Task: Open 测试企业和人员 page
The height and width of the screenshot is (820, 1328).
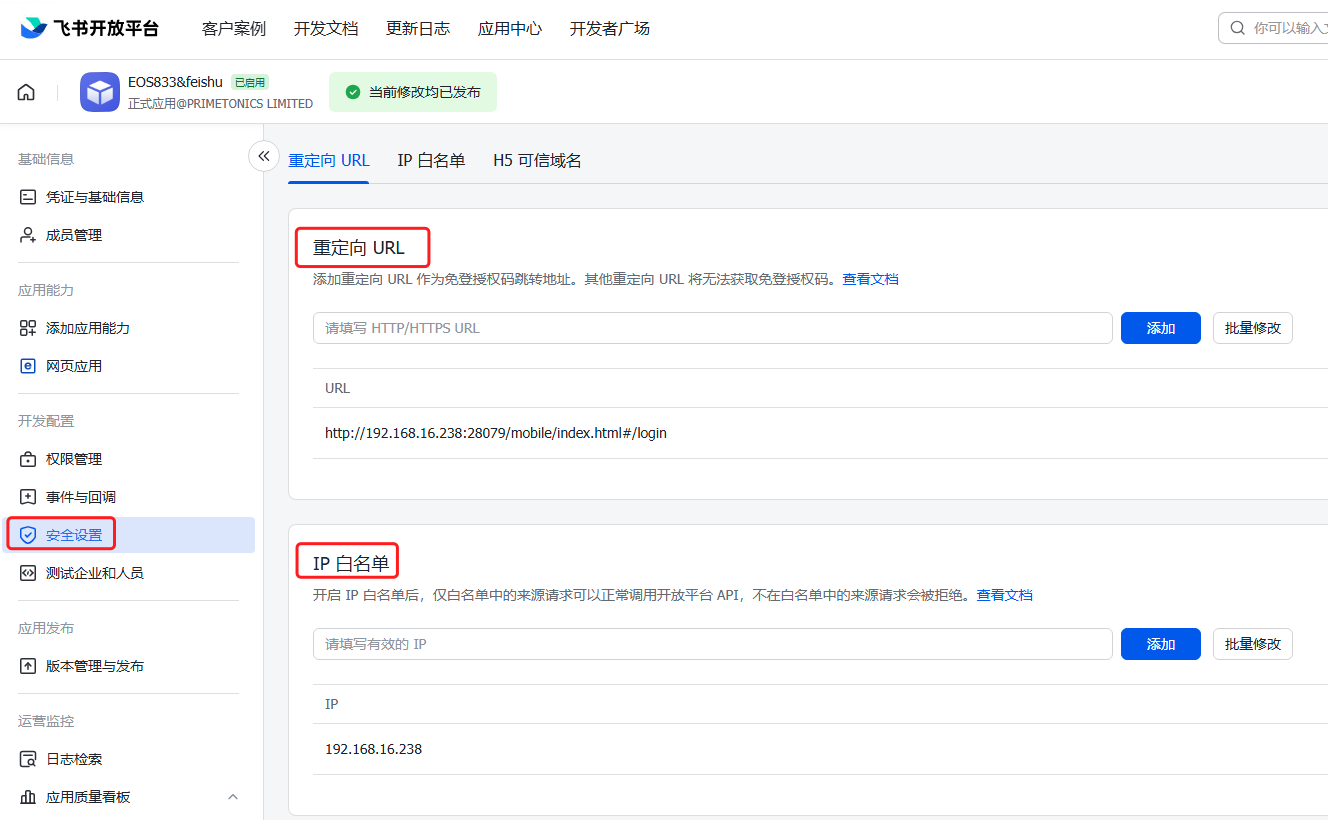Action: [x=94, y=573]
